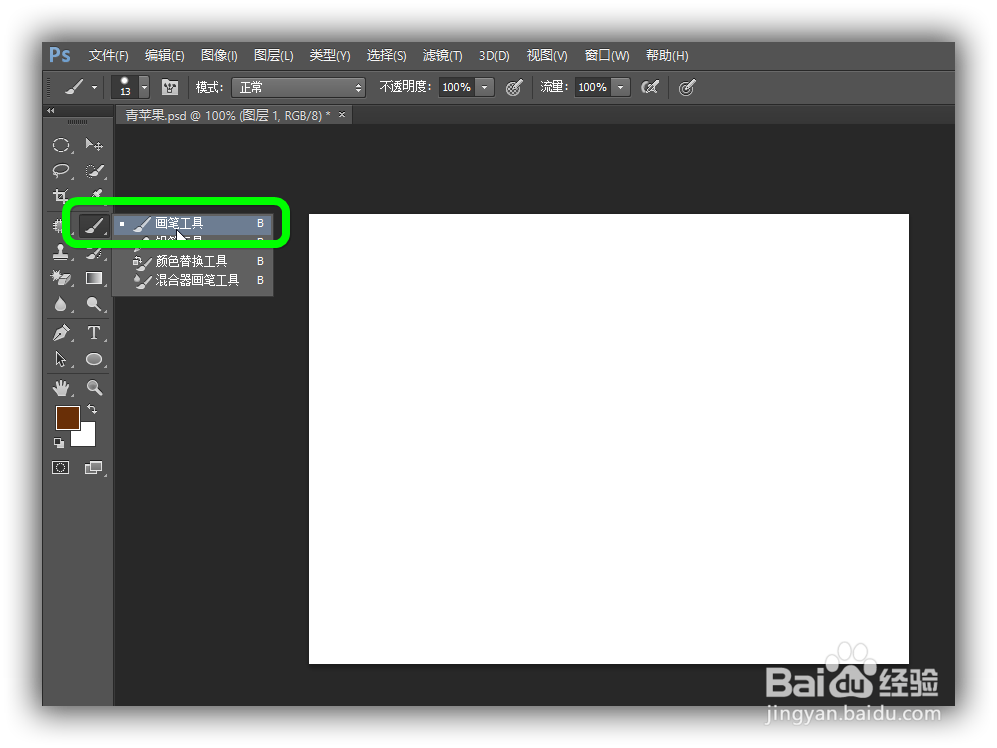Swap foreground and background colors
Image resolution: width=997 pixels, height=748 pixels.
(92, 409)
